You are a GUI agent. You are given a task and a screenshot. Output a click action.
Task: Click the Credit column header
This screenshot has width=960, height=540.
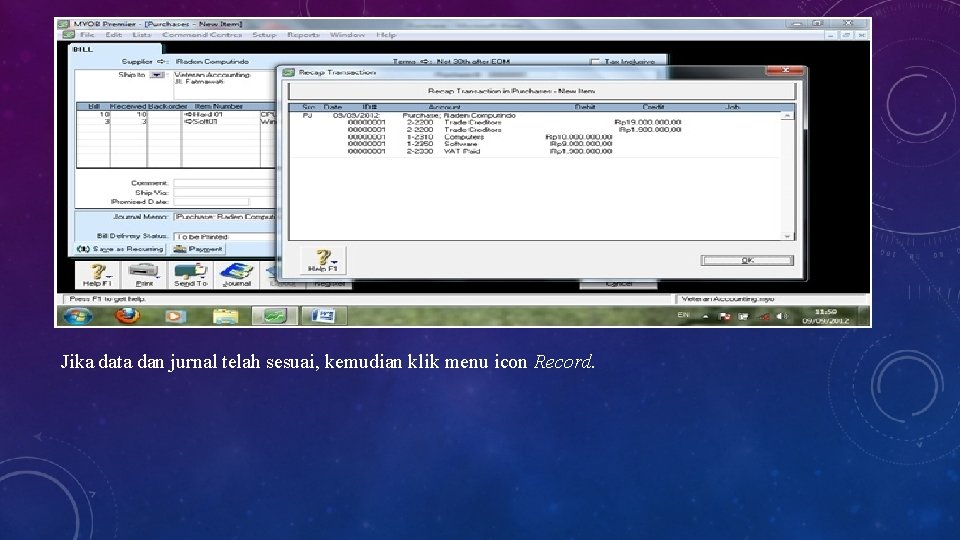[653, 107]
